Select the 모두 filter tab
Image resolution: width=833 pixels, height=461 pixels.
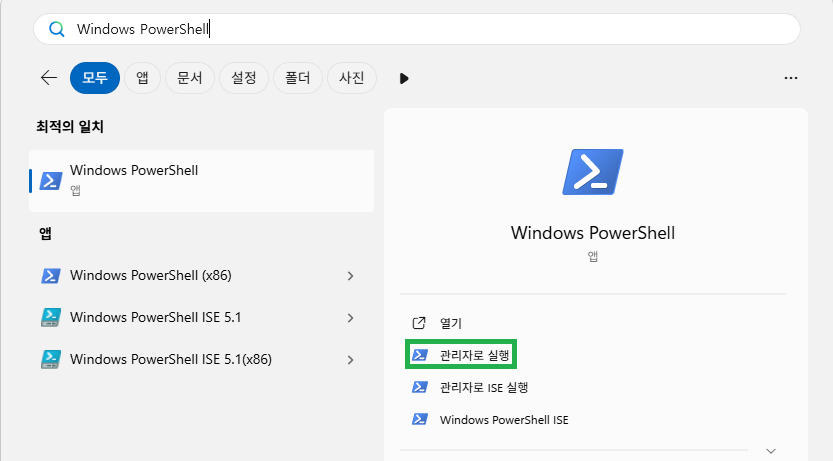(95, 78)
